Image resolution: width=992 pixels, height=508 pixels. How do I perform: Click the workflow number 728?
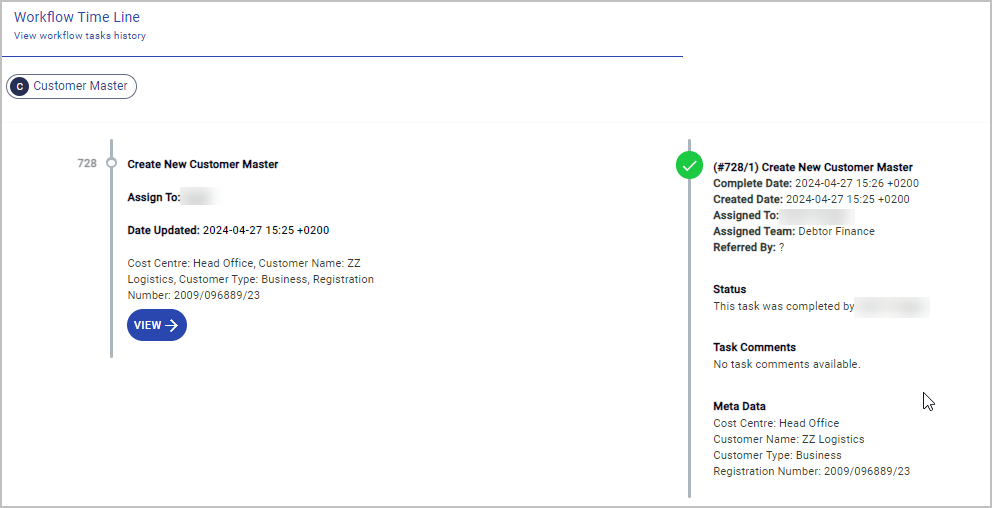87,163
